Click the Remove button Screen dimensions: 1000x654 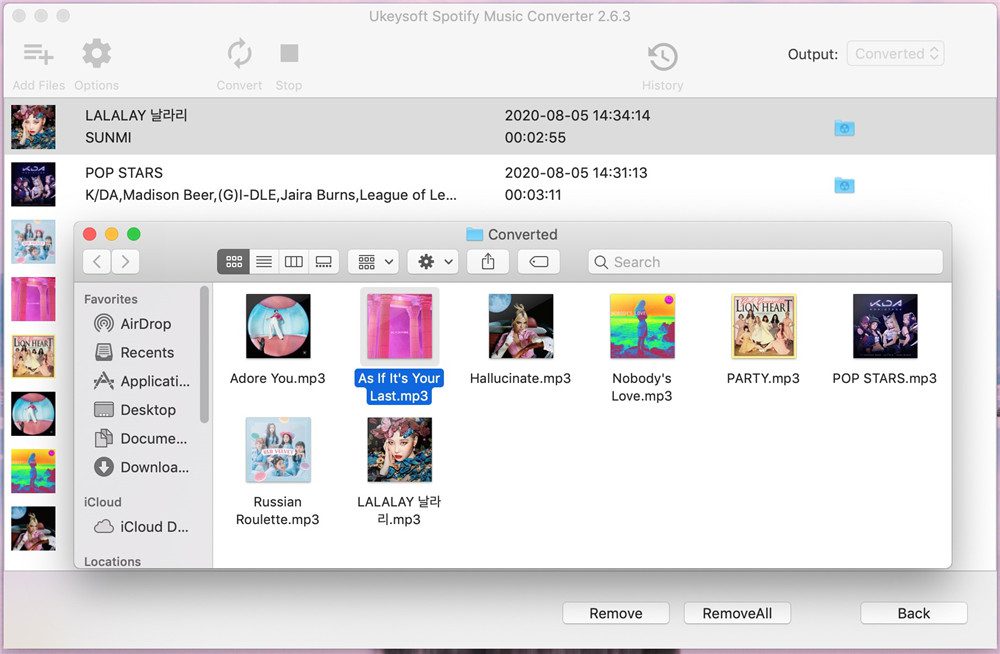click(616, 613)
